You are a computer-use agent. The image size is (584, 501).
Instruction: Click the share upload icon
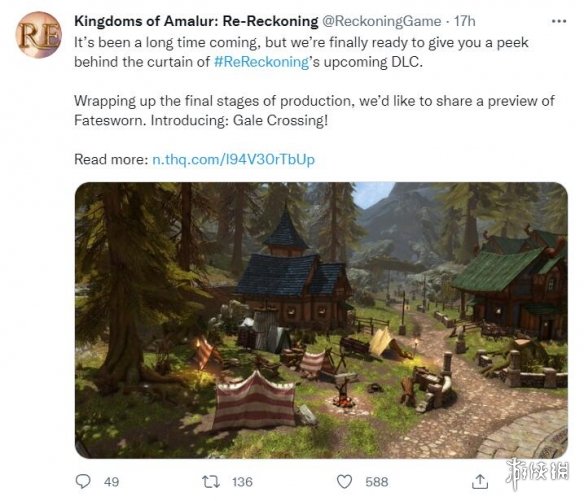480,481
